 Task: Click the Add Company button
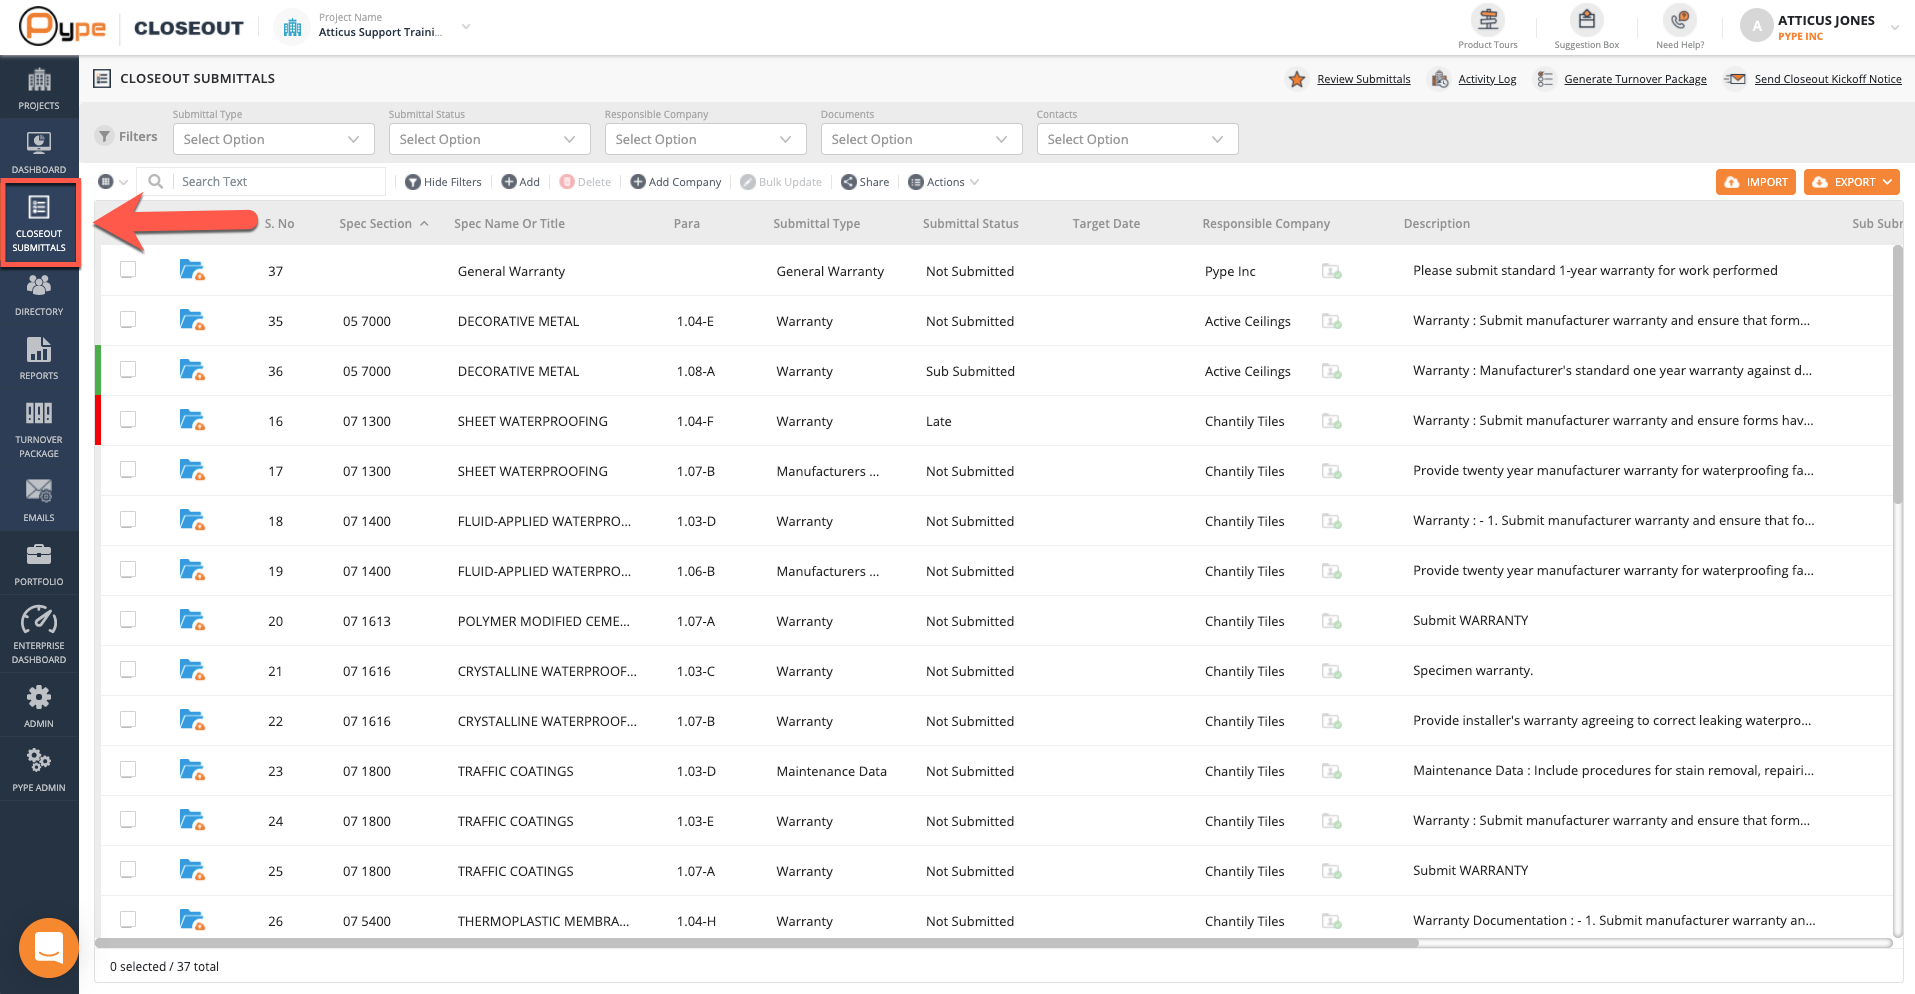[675, 182]
